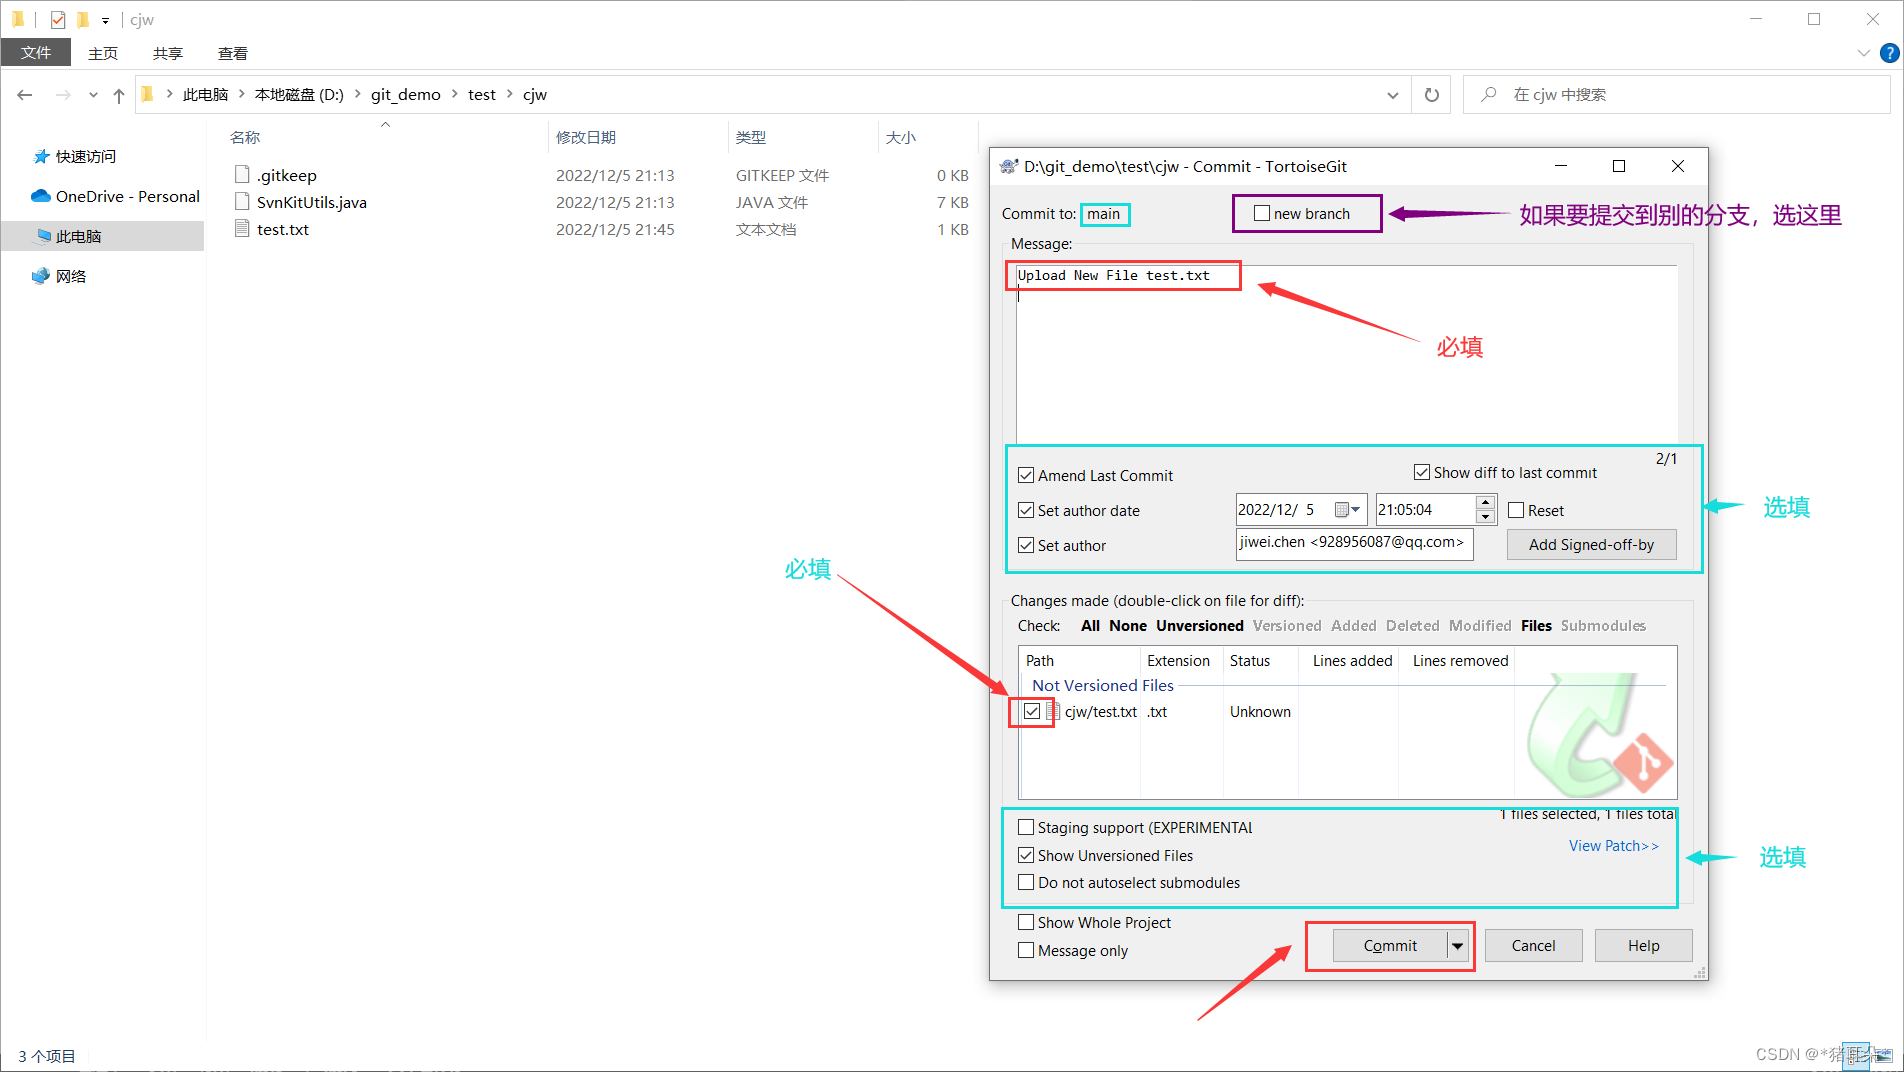Select test.txt in the Explorer file list
Viewport: 1904px width, 1072px height.
pyautogui.click(x=282, y=229)
